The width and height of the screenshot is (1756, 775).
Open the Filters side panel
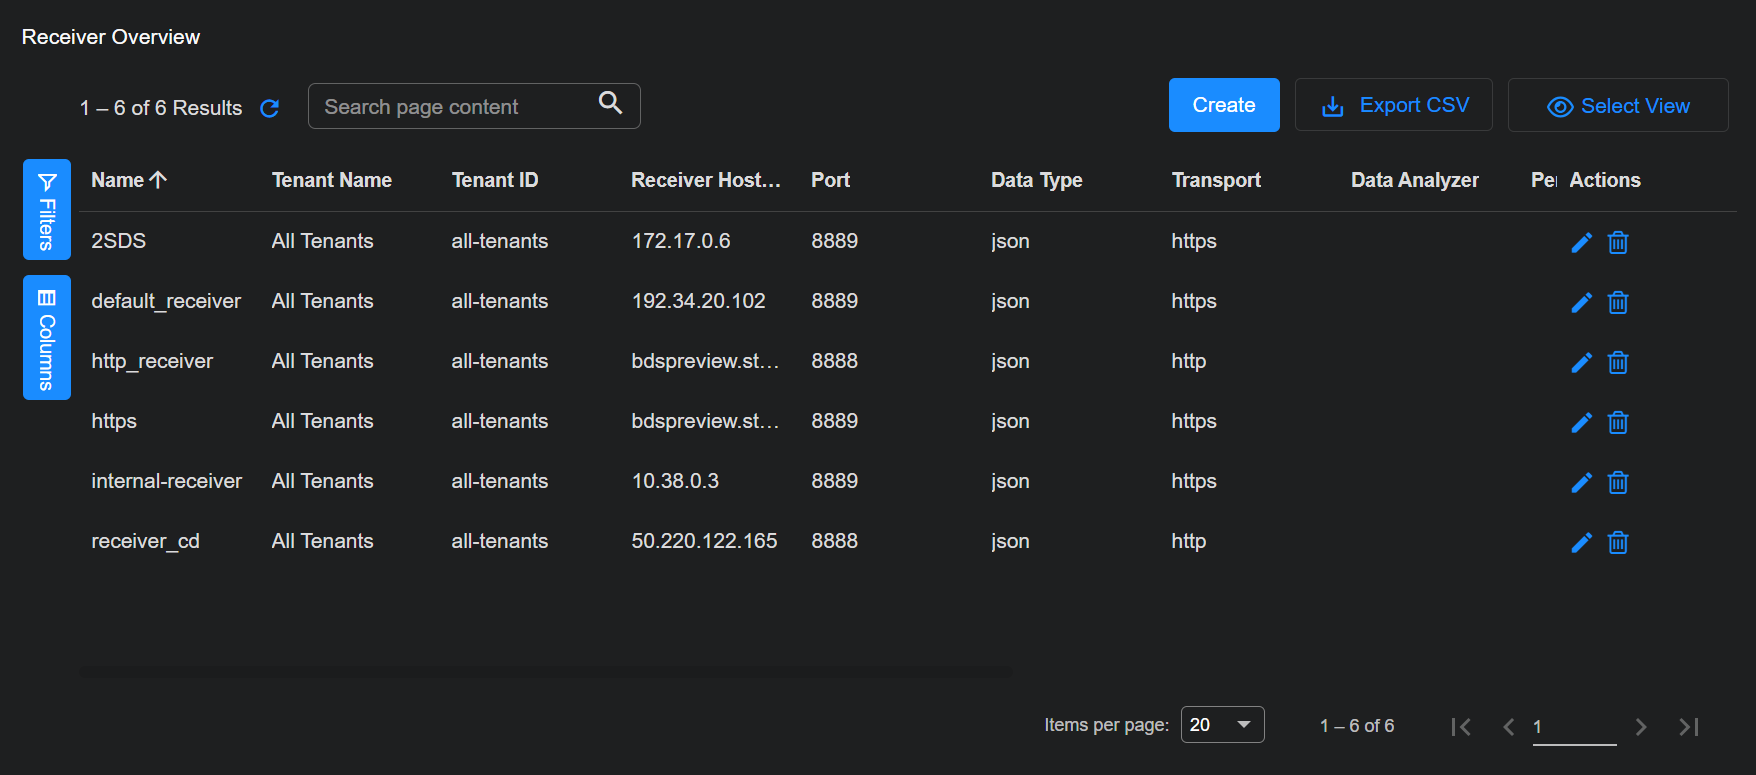click(47, 210)
